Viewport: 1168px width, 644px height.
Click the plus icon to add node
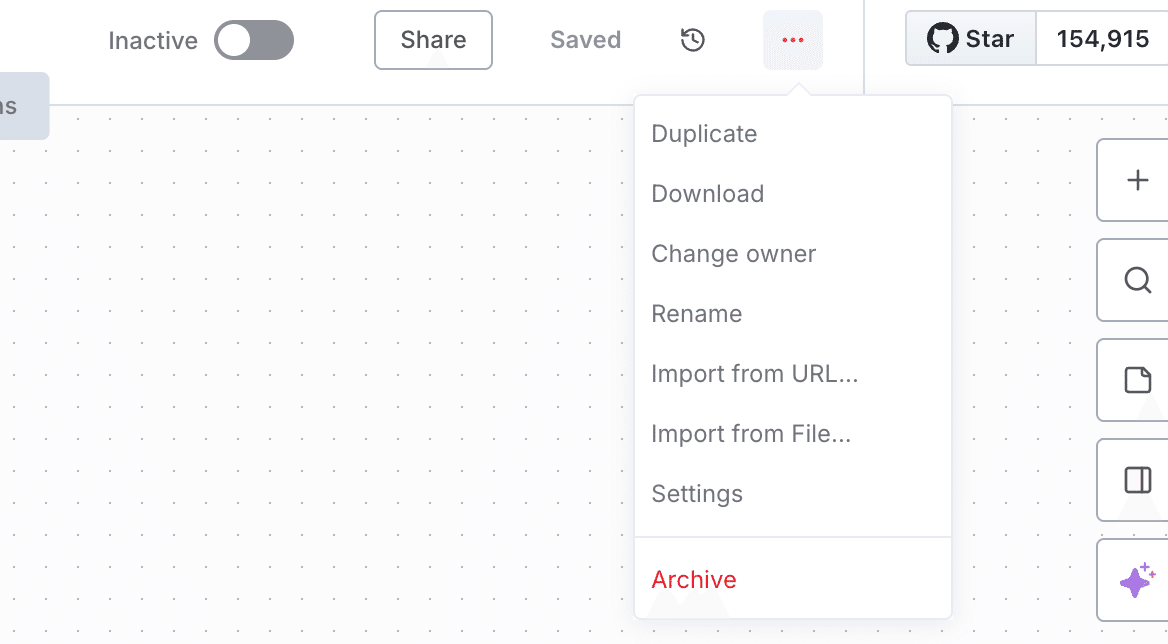tap(1137, 180)
